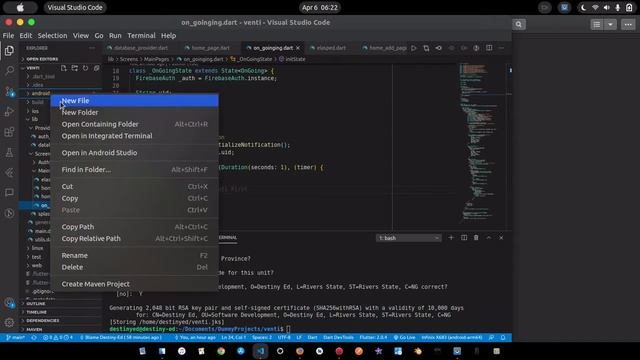Expand the ios folder
Screen dimensions: 640x360
coord(35,111)
